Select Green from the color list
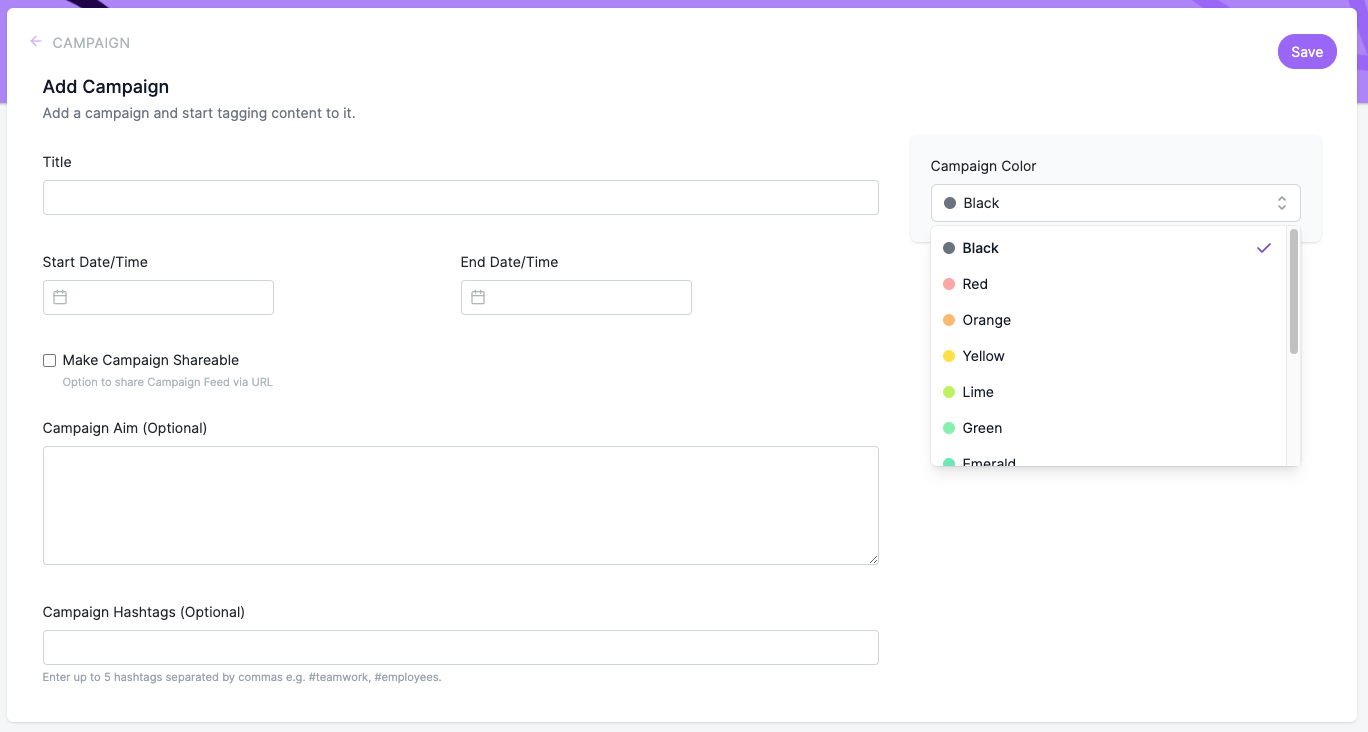Screen dimensions: 1368x732 [x=1108, y=428]
